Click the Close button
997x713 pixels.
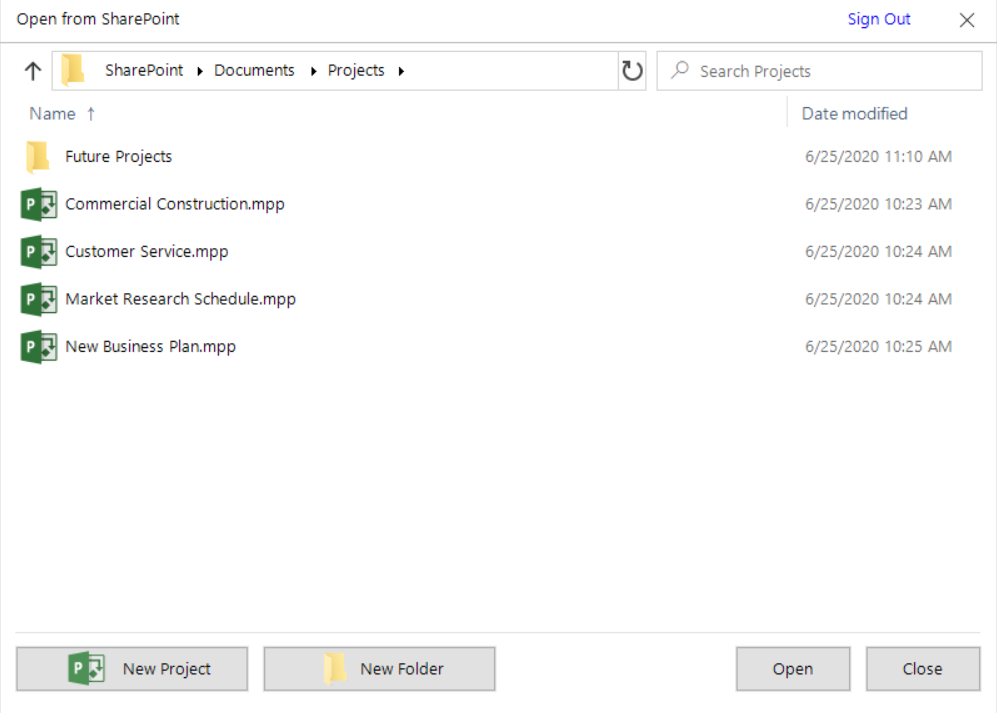coord(923,669)
